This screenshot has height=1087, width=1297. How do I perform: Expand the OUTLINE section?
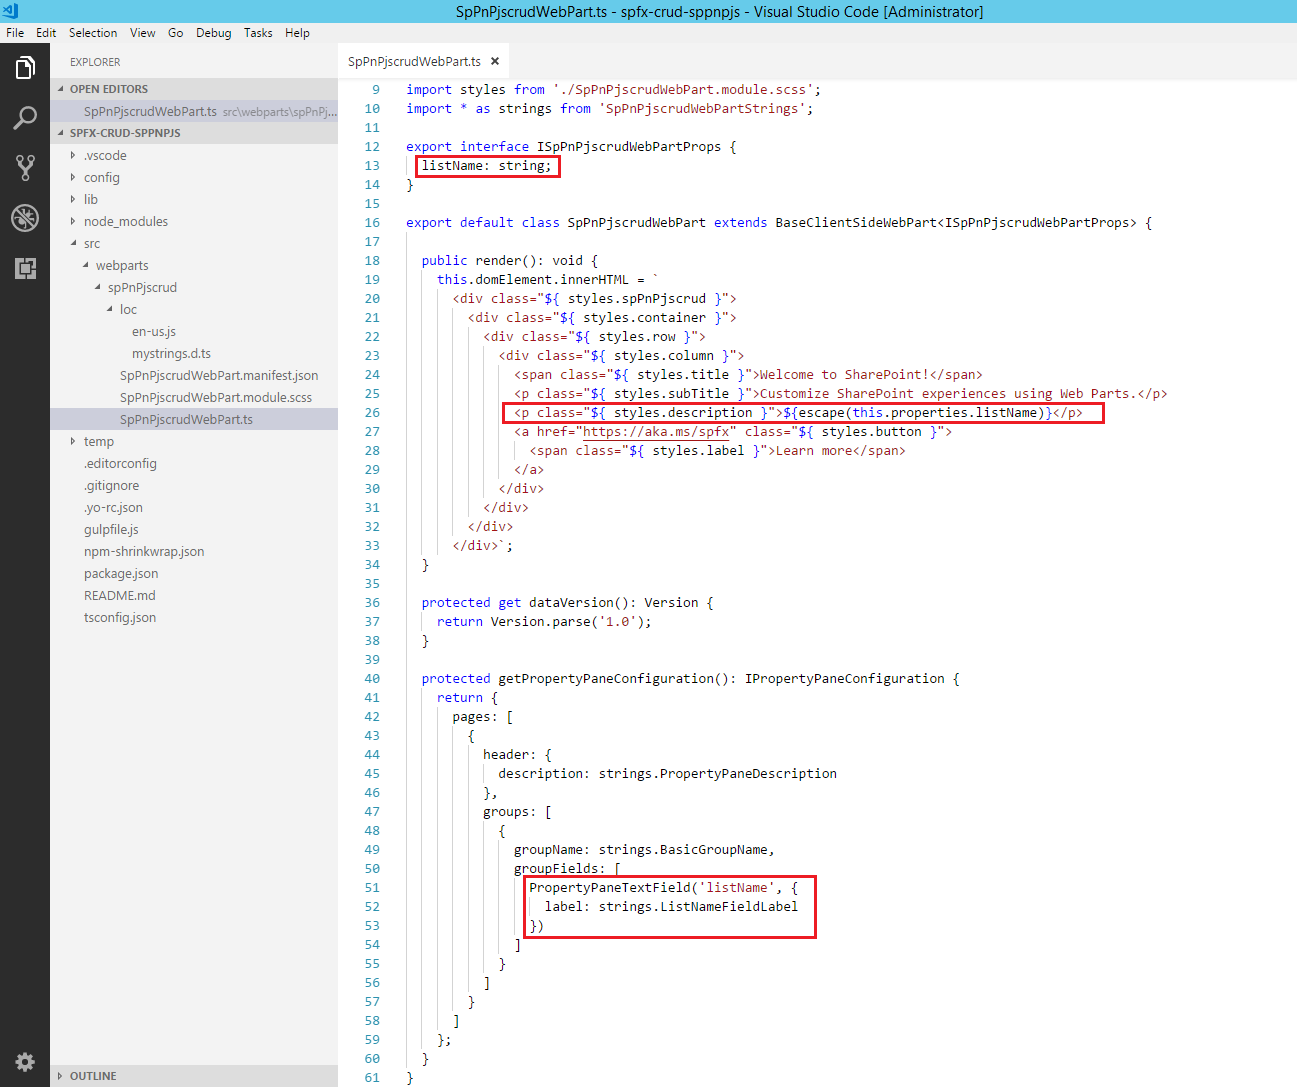click(x=92, y=1076)
